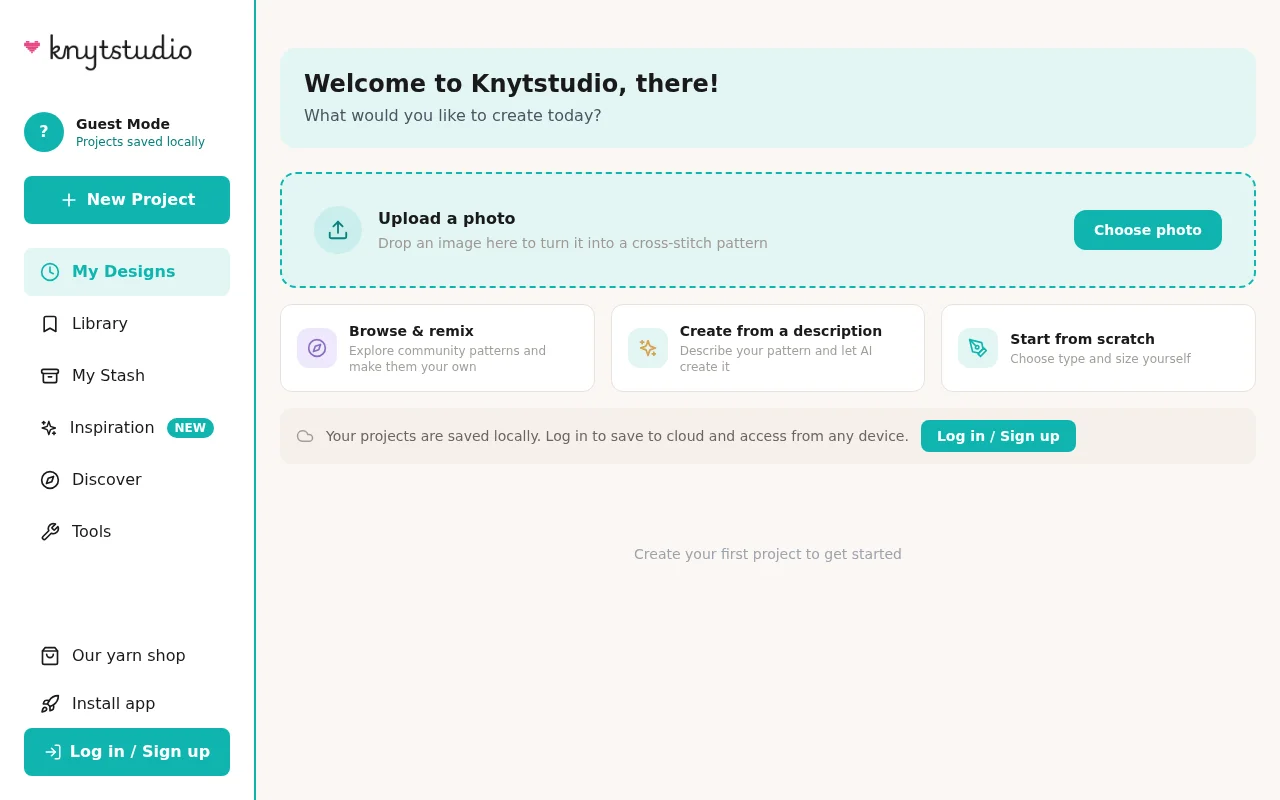The height and width of the screenshot is (800, 1280).
Task: Navigate to Discover
Action: tap(127, 480)
